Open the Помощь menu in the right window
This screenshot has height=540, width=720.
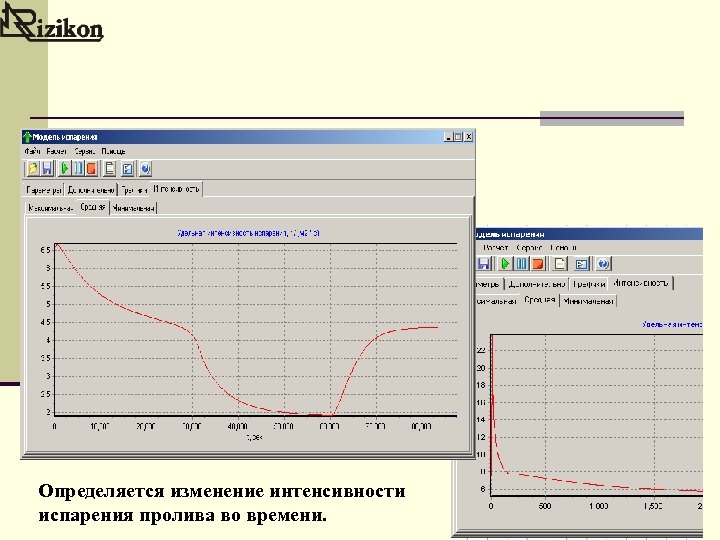[x=563, y=248]
